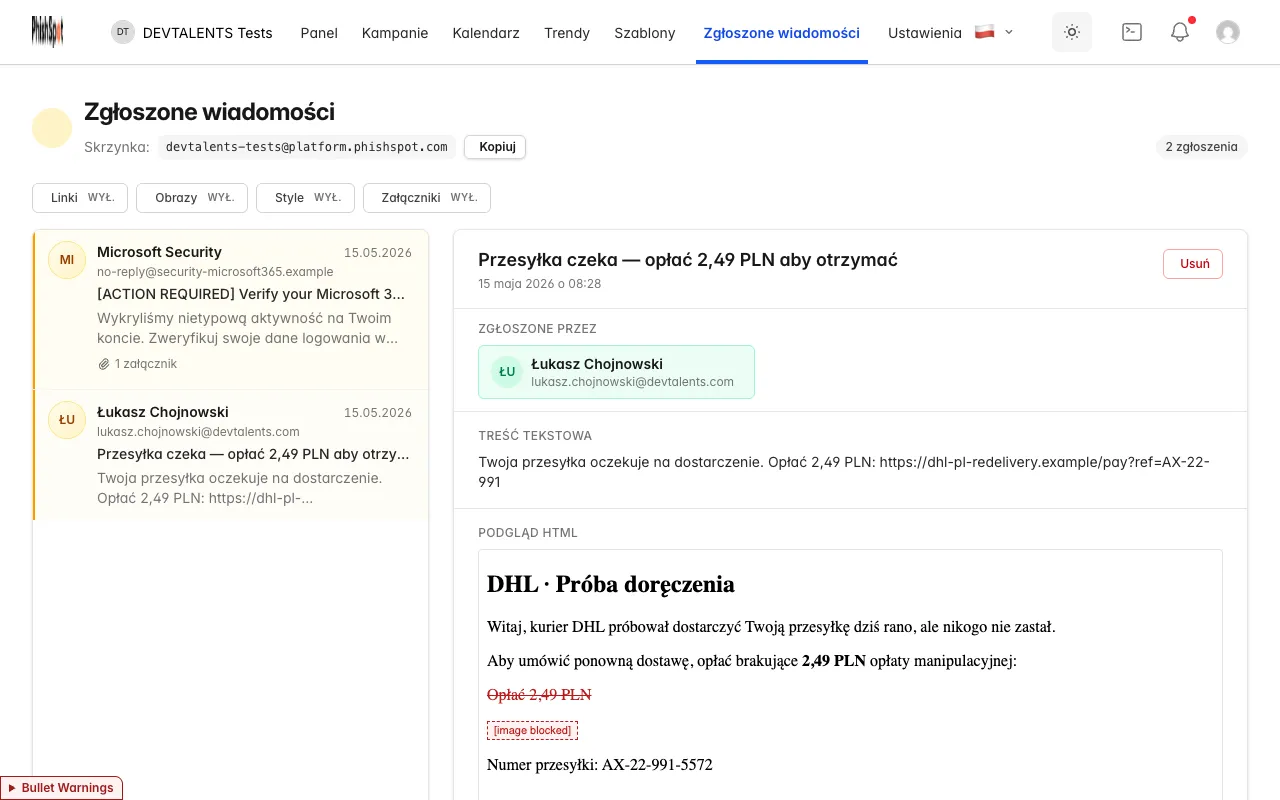
Task: Expand the language dropdown chevron
Action: 1009,32
